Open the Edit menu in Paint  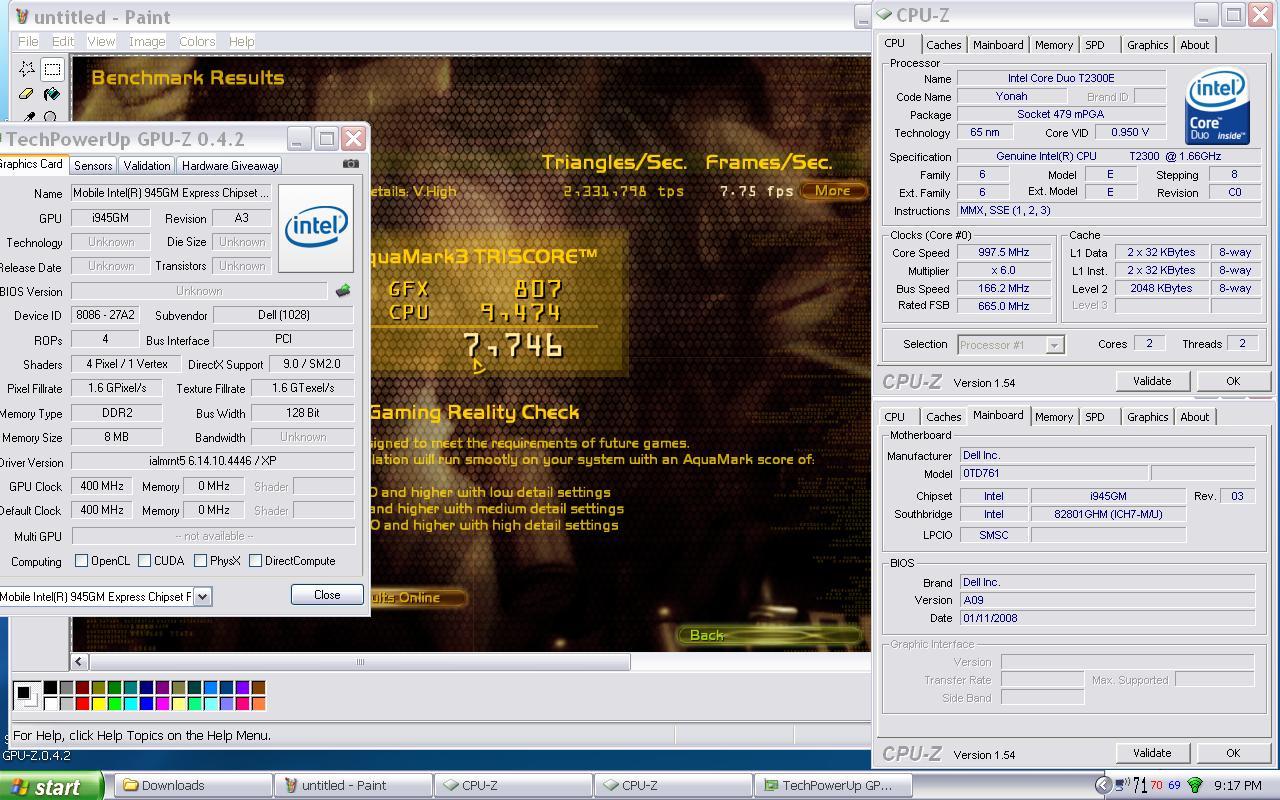tap(63, 41)
